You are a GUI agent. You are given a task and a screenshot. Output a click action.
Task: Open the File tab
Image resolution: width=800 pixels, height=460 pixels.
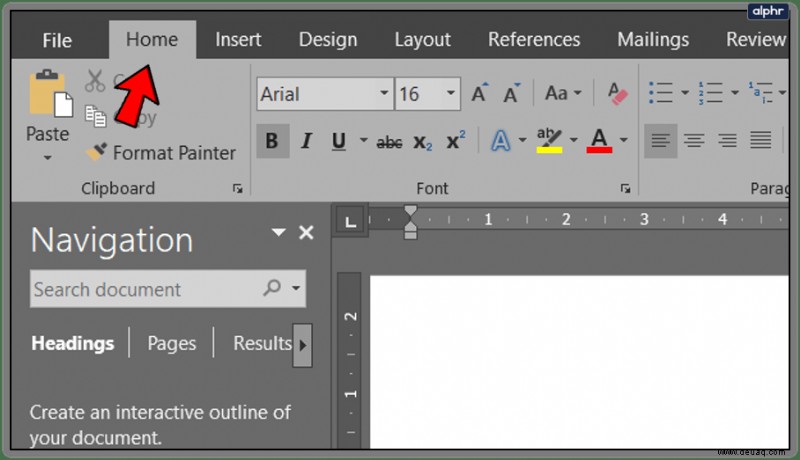(x=57, y=40)
